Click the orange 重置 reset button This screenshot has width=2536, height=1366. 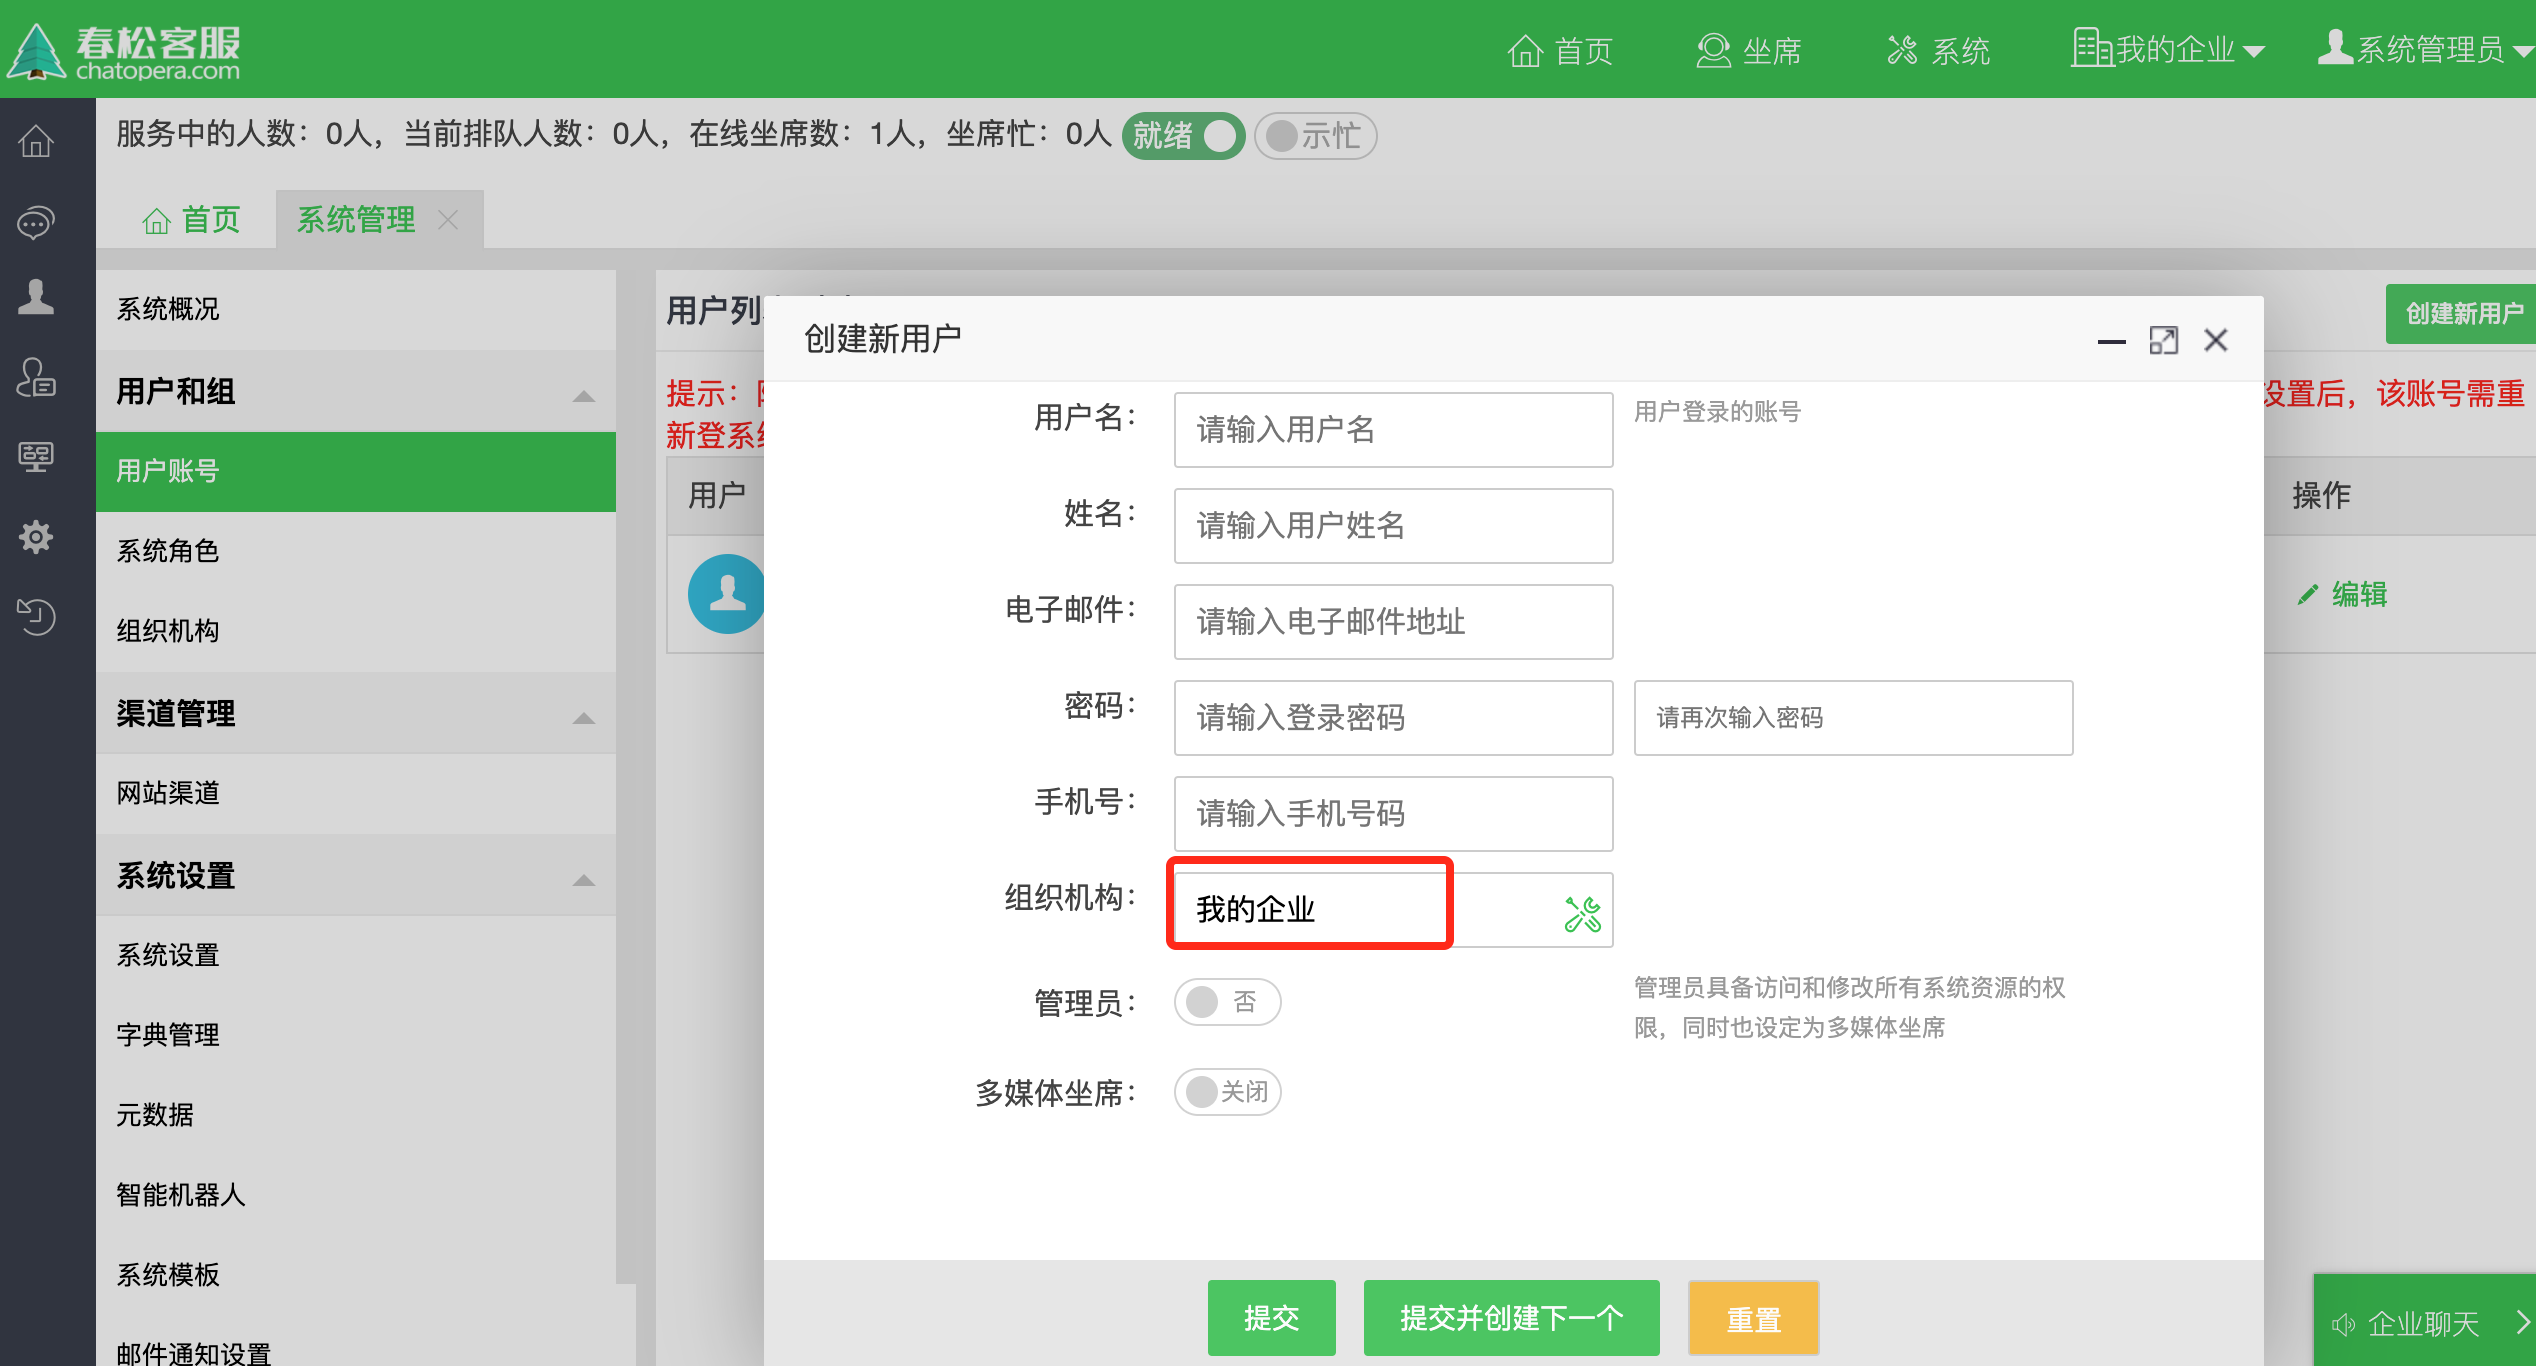(x=1753, y=1318)
